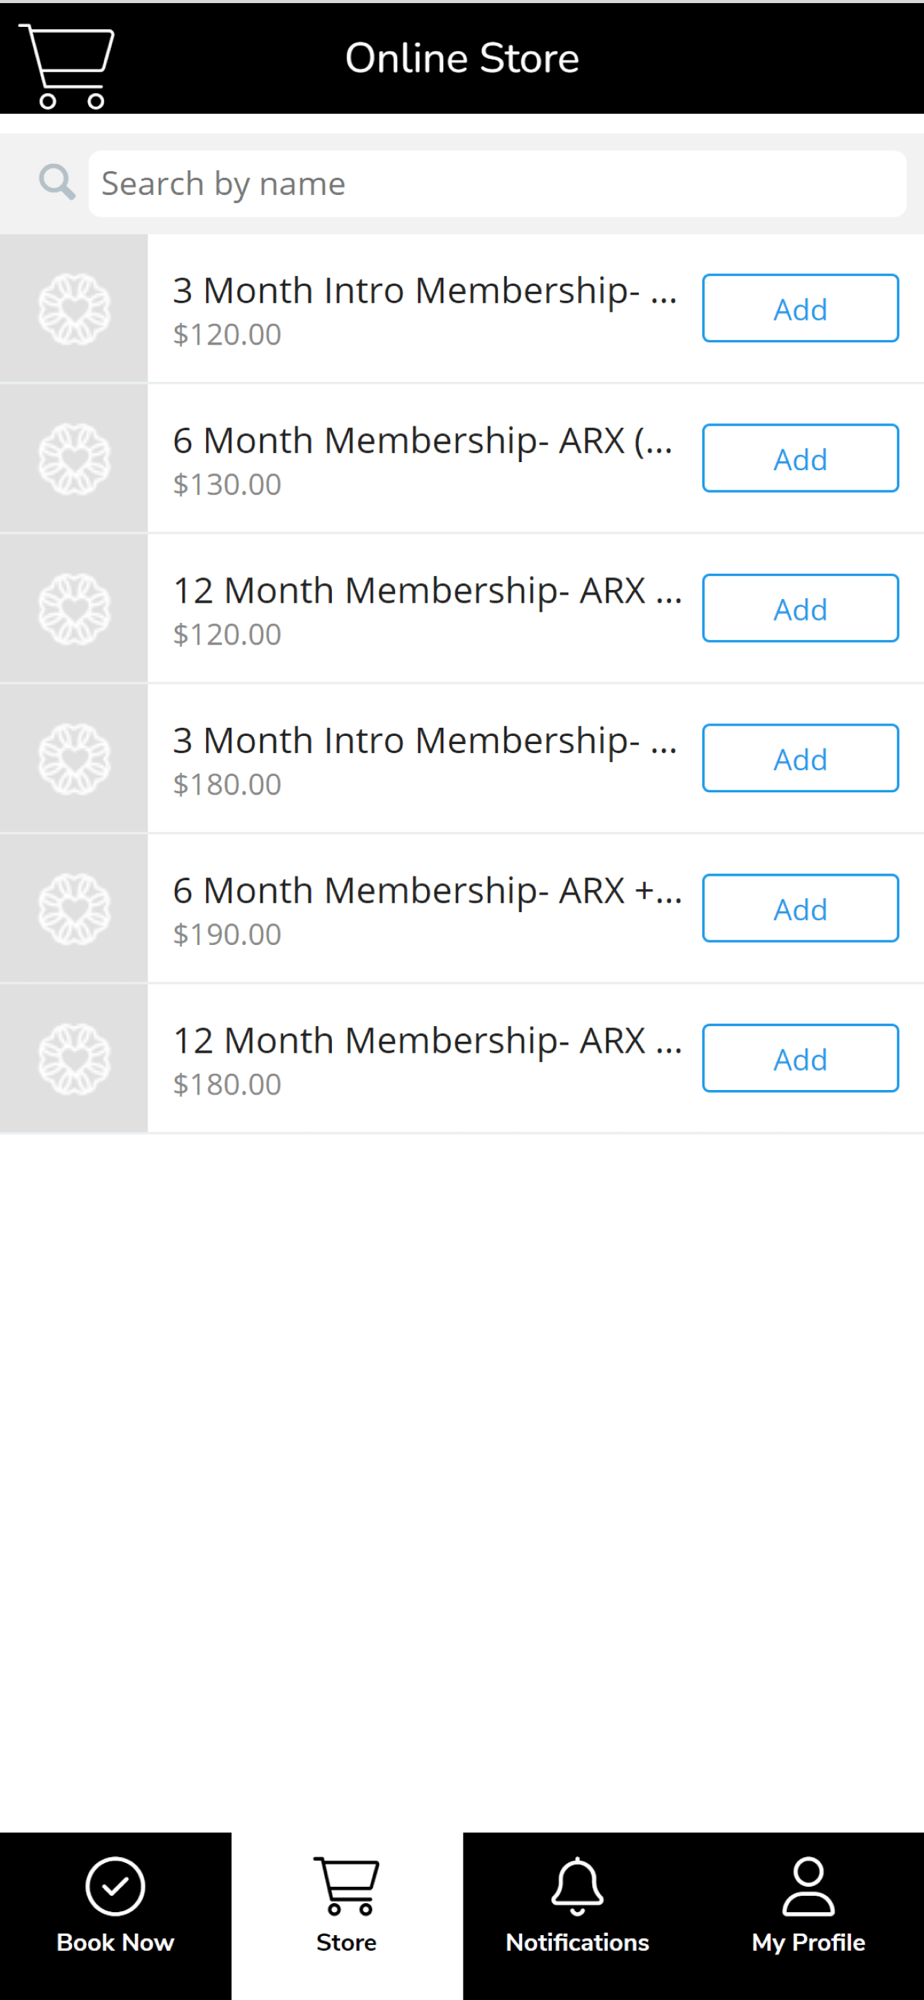The width and height of the screenshot is (924, 2000).
Task: Add the $190.00 6 Month Membership
Action: pos(800,909)
